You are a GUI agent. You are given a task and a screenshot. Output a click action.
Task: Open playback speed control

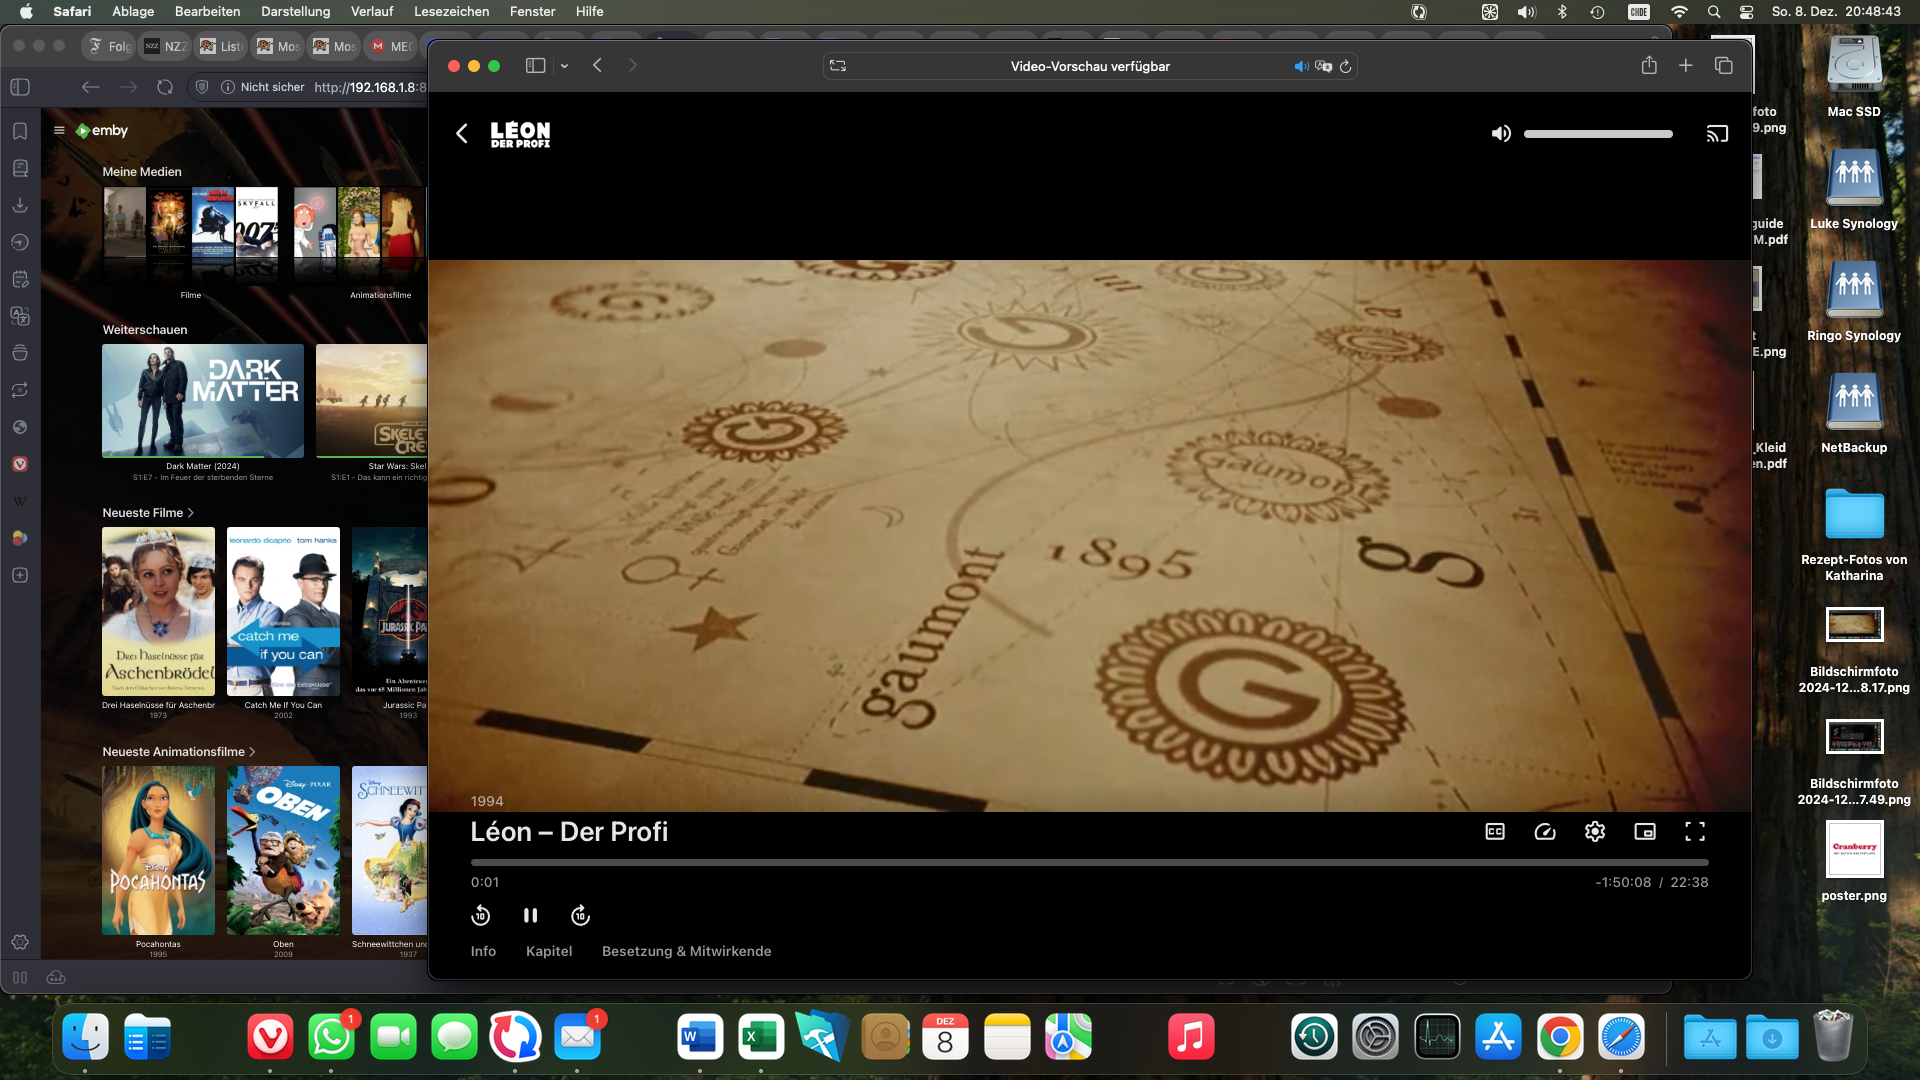[1545, 832]
